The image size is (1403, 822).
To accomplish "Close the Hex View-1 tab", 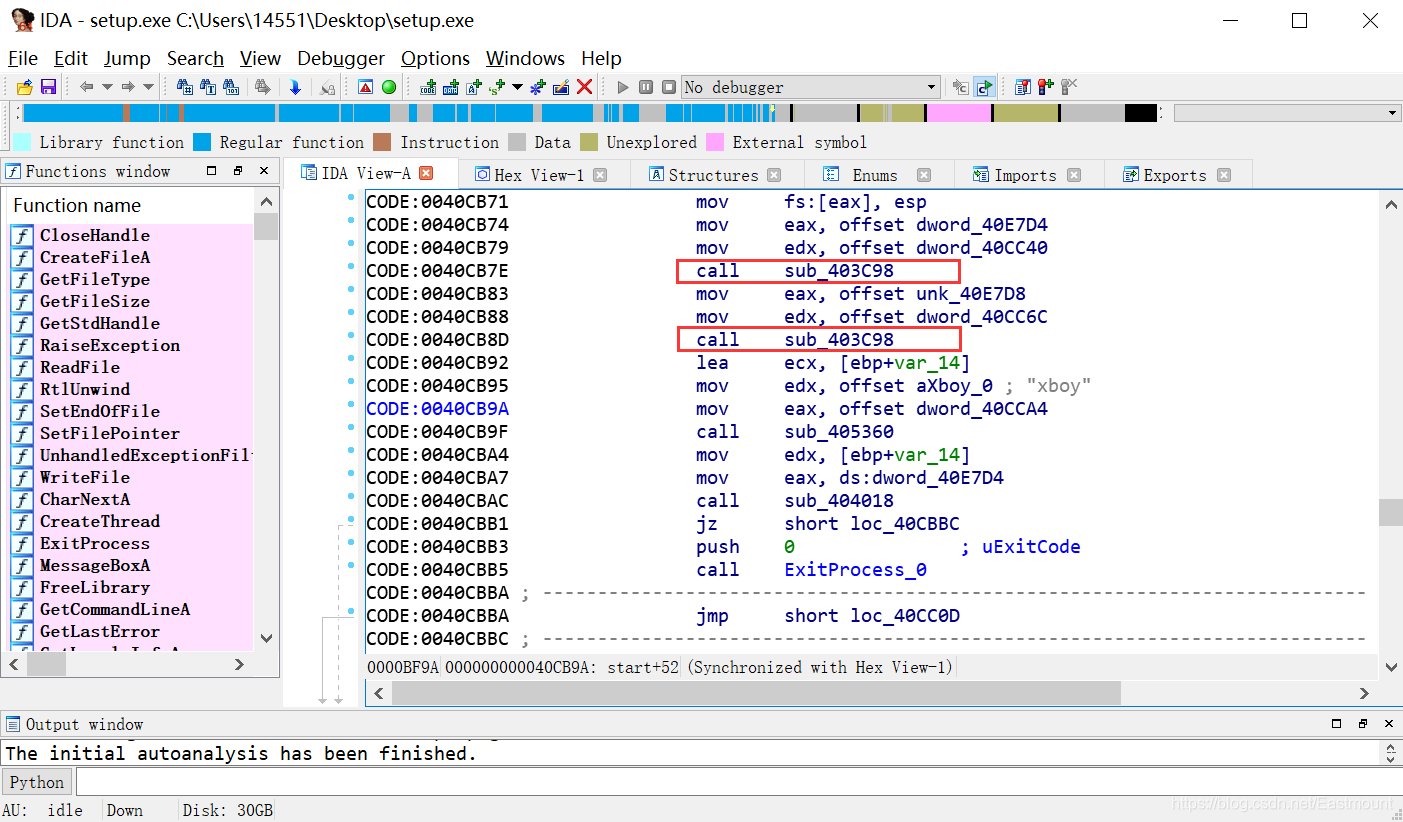I will (600, 175).
